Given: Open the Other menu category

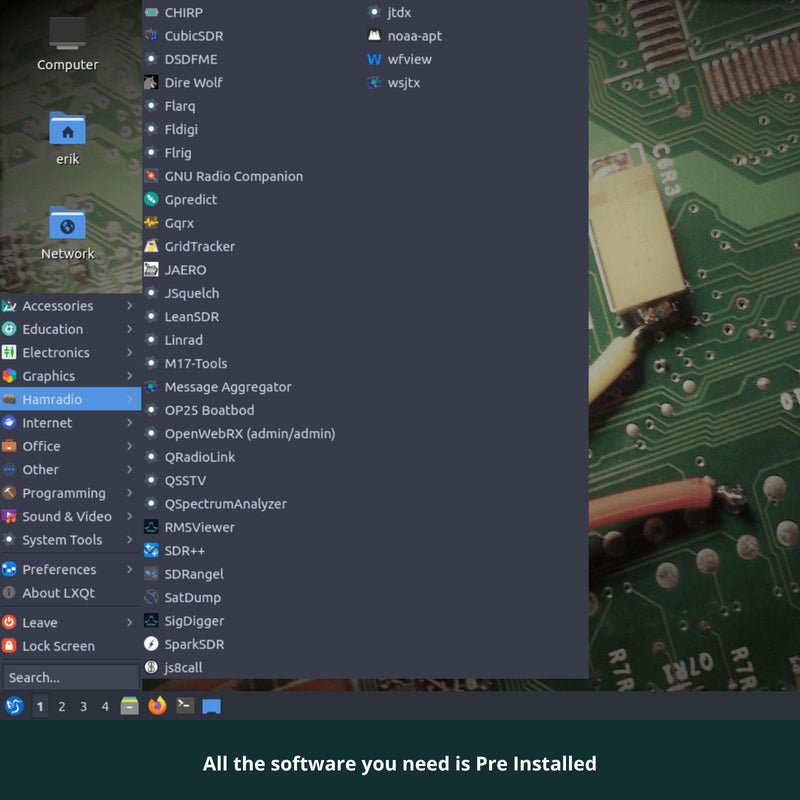Looking at the screenshot, I should point(70,469).
